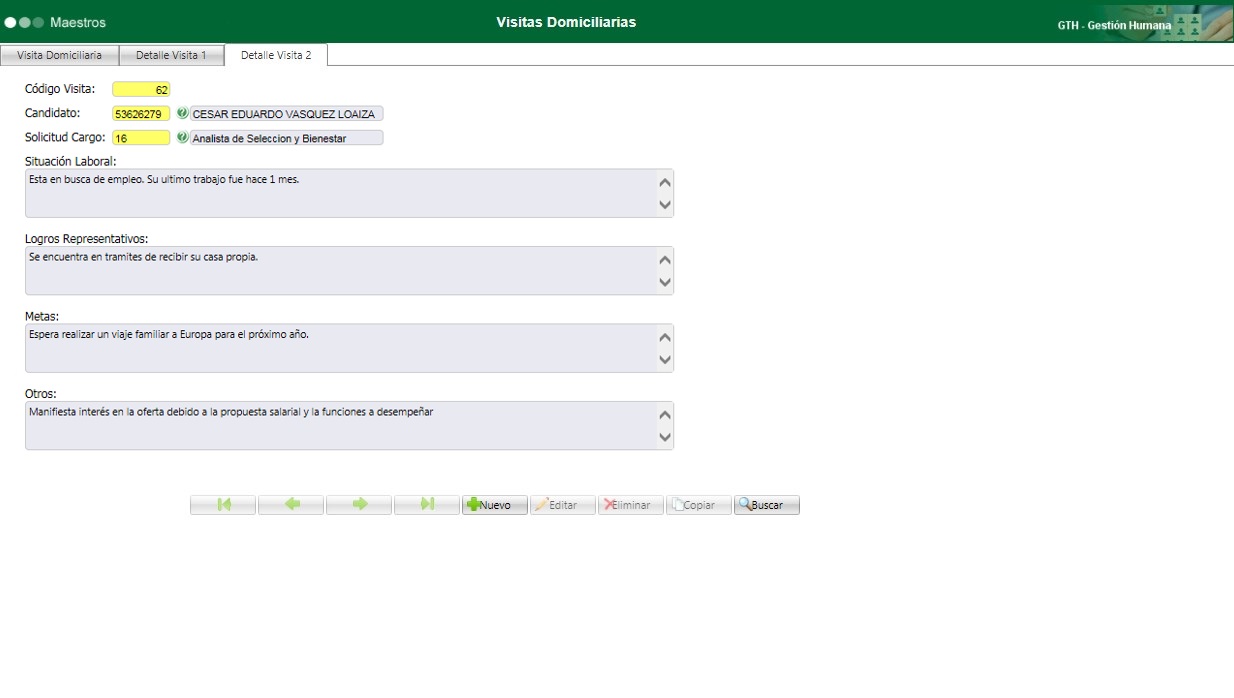The height and width of the screenshot is (698, 1234).
Task: Click the Otros label
Action: tap(41, 394)
